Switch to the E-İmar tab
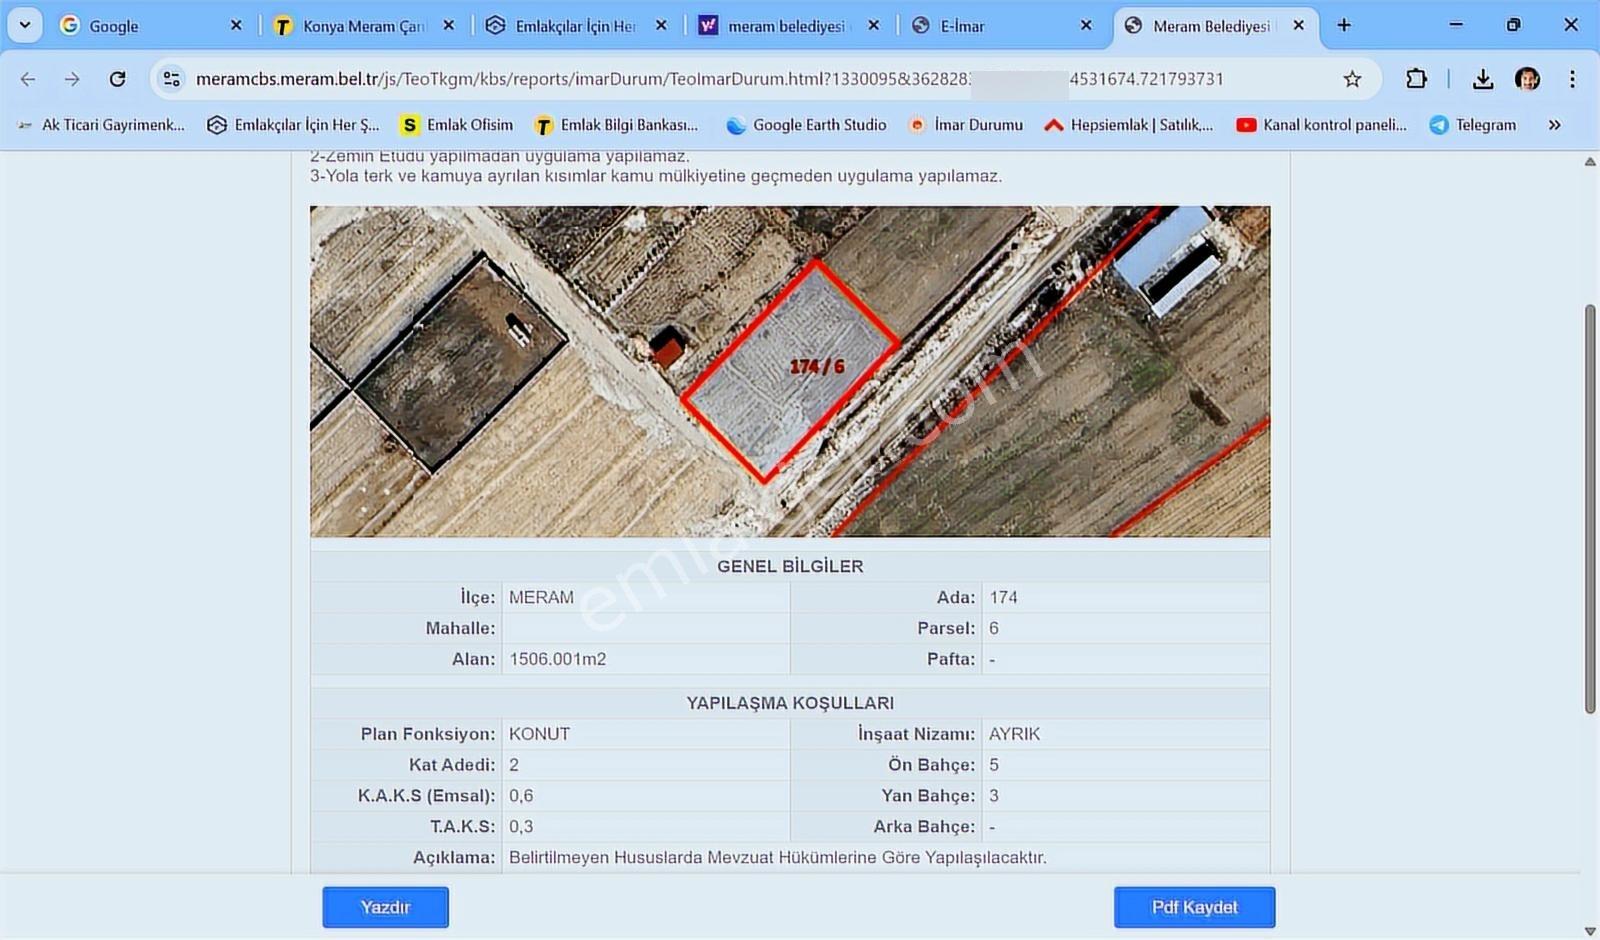Image resolution: width=1600 pixels, height=940 pixels. tap(1001, 26)
